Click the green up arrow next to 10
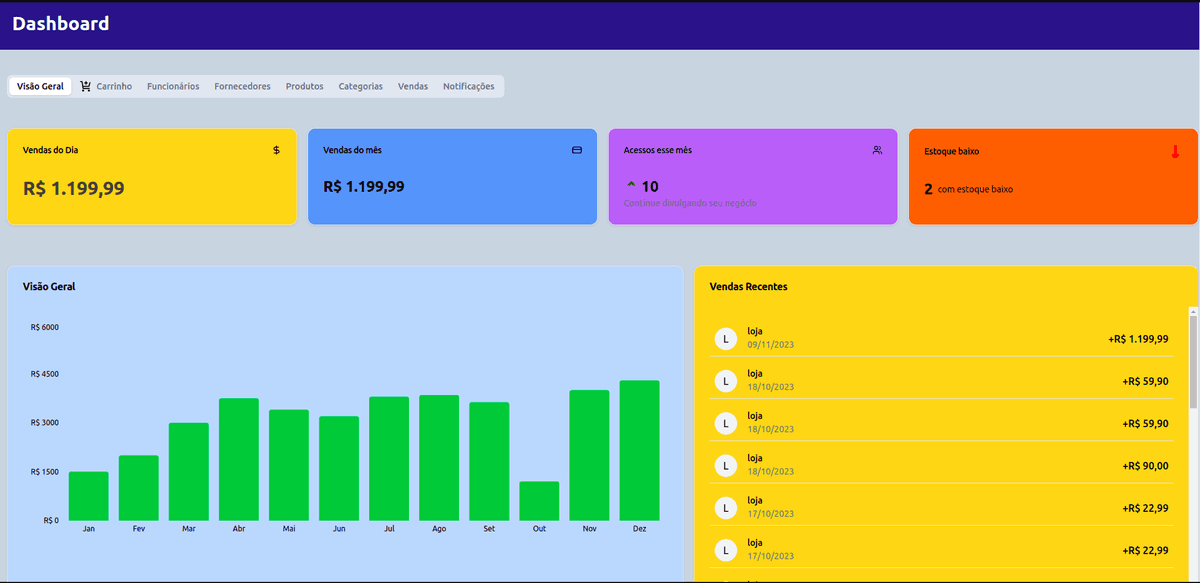 click(x=632, y=184)
